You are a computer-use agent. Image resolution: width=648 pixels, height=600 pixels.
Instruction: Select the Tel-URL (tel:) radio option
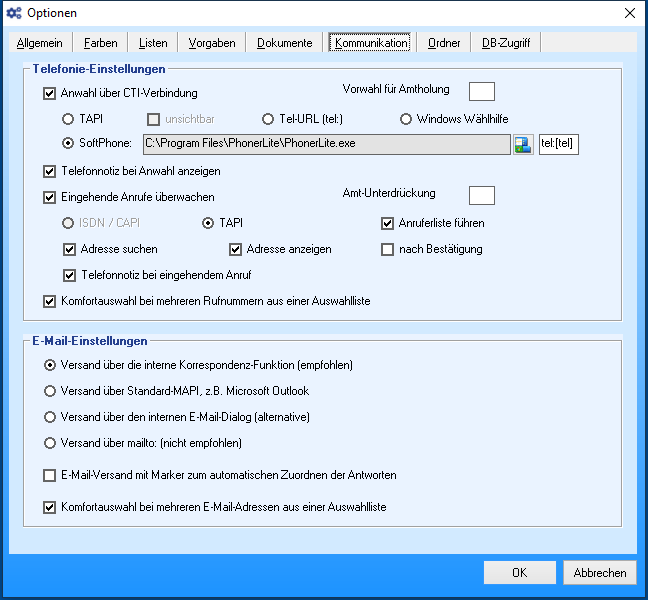coord(268,119)
